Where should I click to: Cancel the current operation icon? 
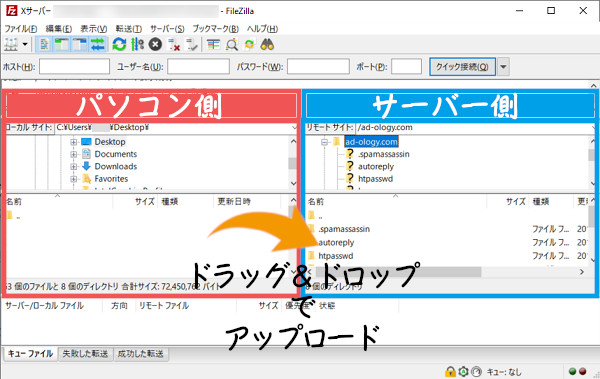[155, 45]
